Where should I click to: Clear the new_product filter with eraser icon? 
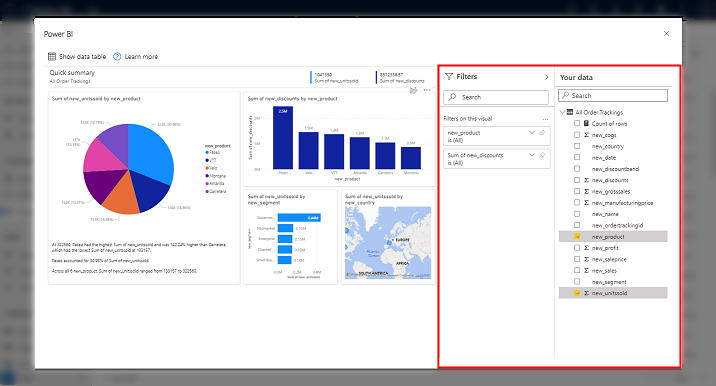pyautogui.click(x=542, y=132)
